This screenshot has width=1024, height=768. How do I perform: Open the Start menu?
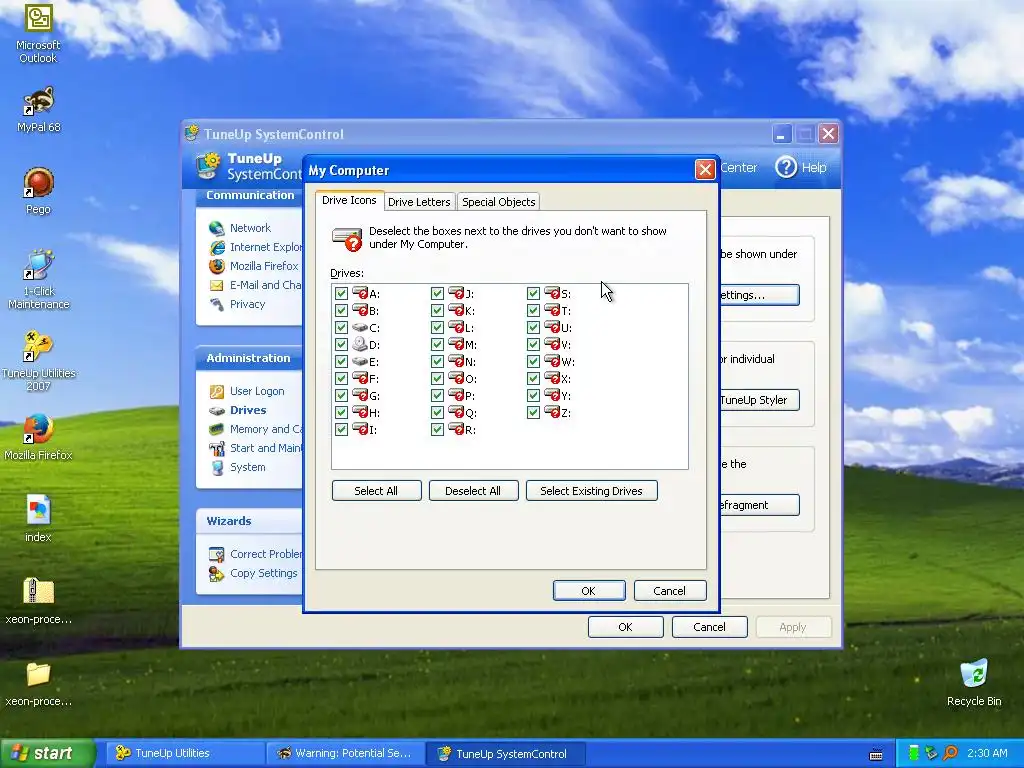tap(47, 753)
